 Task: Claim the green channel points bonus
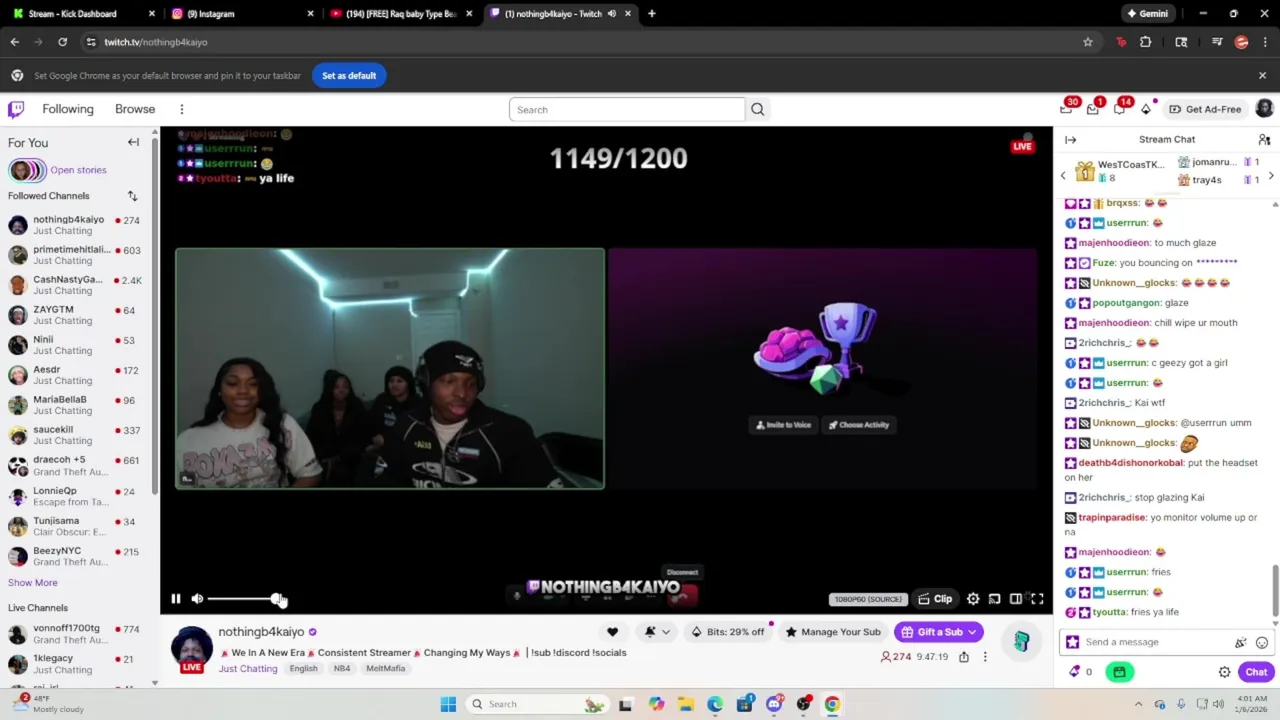(x=1119, y=672)
